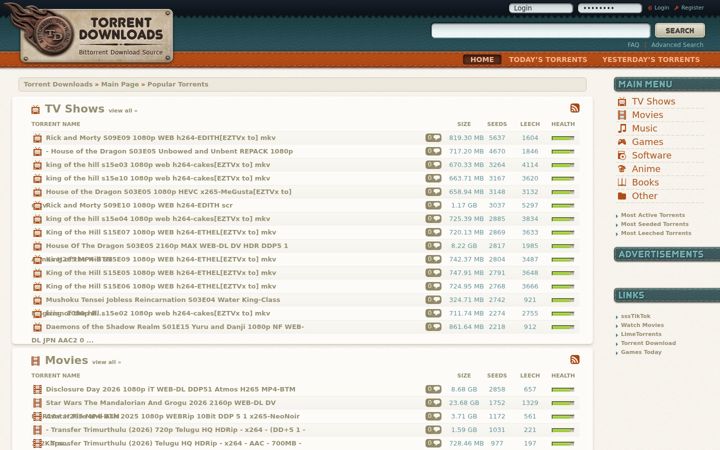Click TV icon beside Daemons of the Shadow Realm
The width and height of the screenshot is (720, 450).
pyautogui.click(x=37, y=327)
